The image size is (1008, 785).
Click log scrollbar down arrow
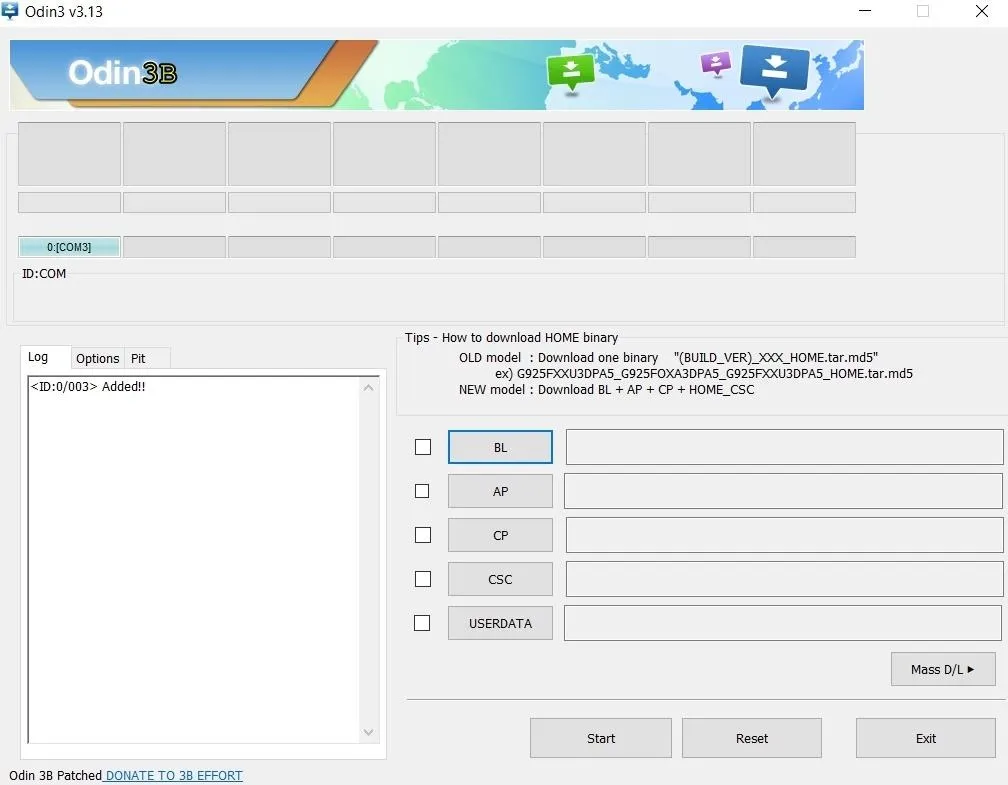coord(368,732)
